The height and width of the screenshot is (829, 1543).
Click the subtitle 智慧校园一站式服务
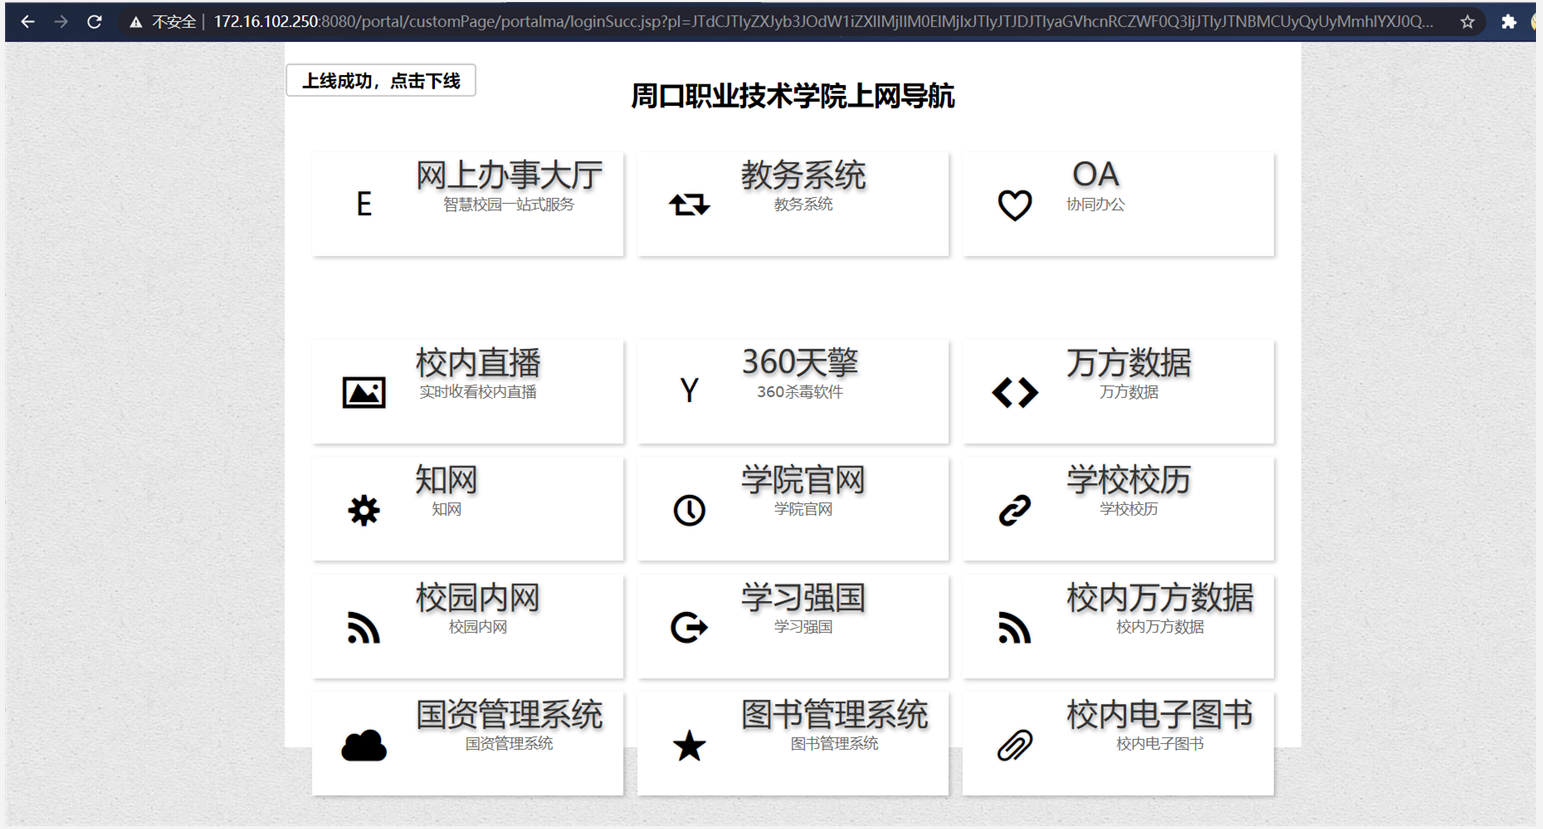coord(509,205)
